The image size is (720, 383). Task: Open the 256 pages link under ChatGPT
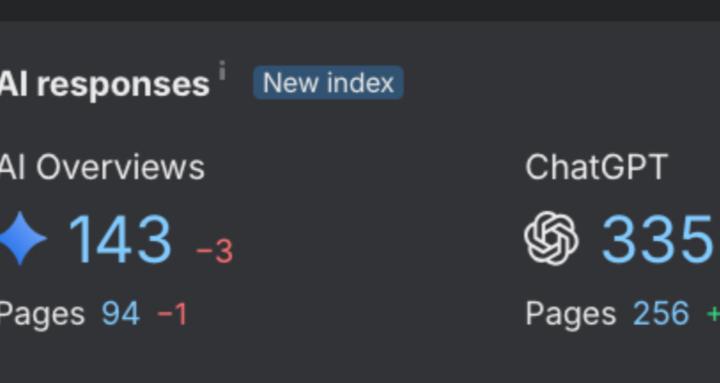(661, 314)
